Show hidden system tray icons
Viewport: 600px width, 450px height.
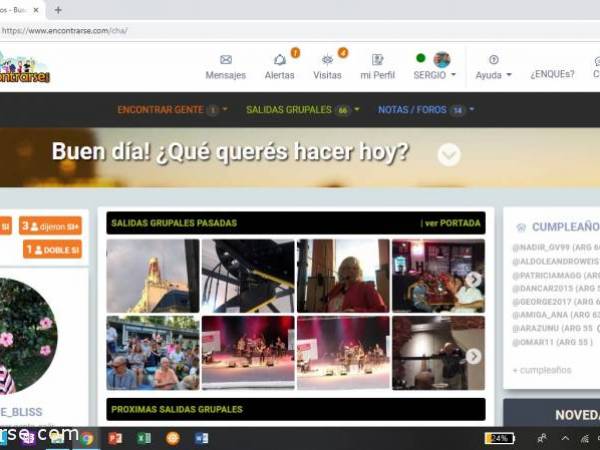click(565, 438)
